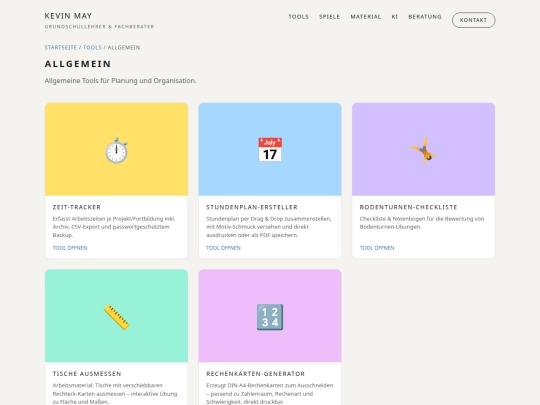
Task: Click the Kevin May site title
Action: coord(68,16)
